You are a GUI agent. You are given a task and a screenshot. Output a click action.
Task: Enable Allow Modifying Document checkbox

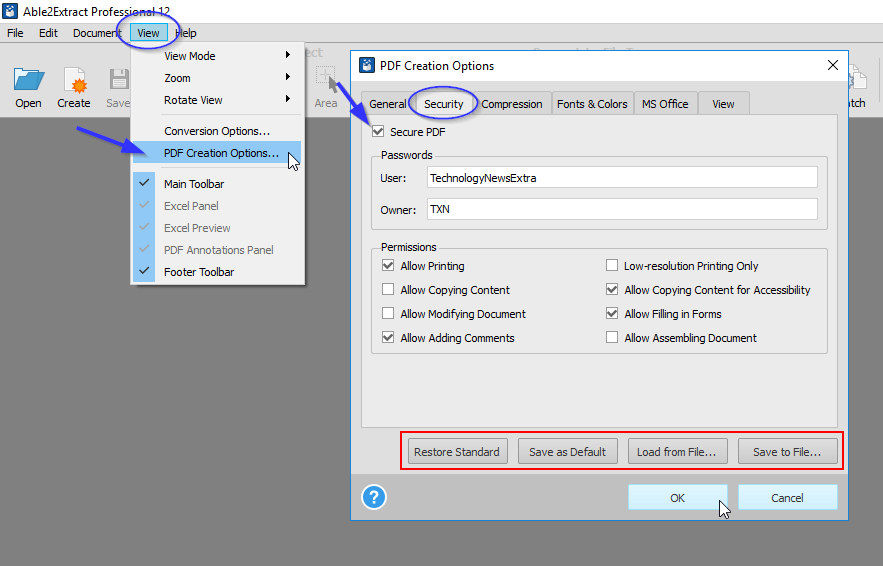(x=388, y=314)
